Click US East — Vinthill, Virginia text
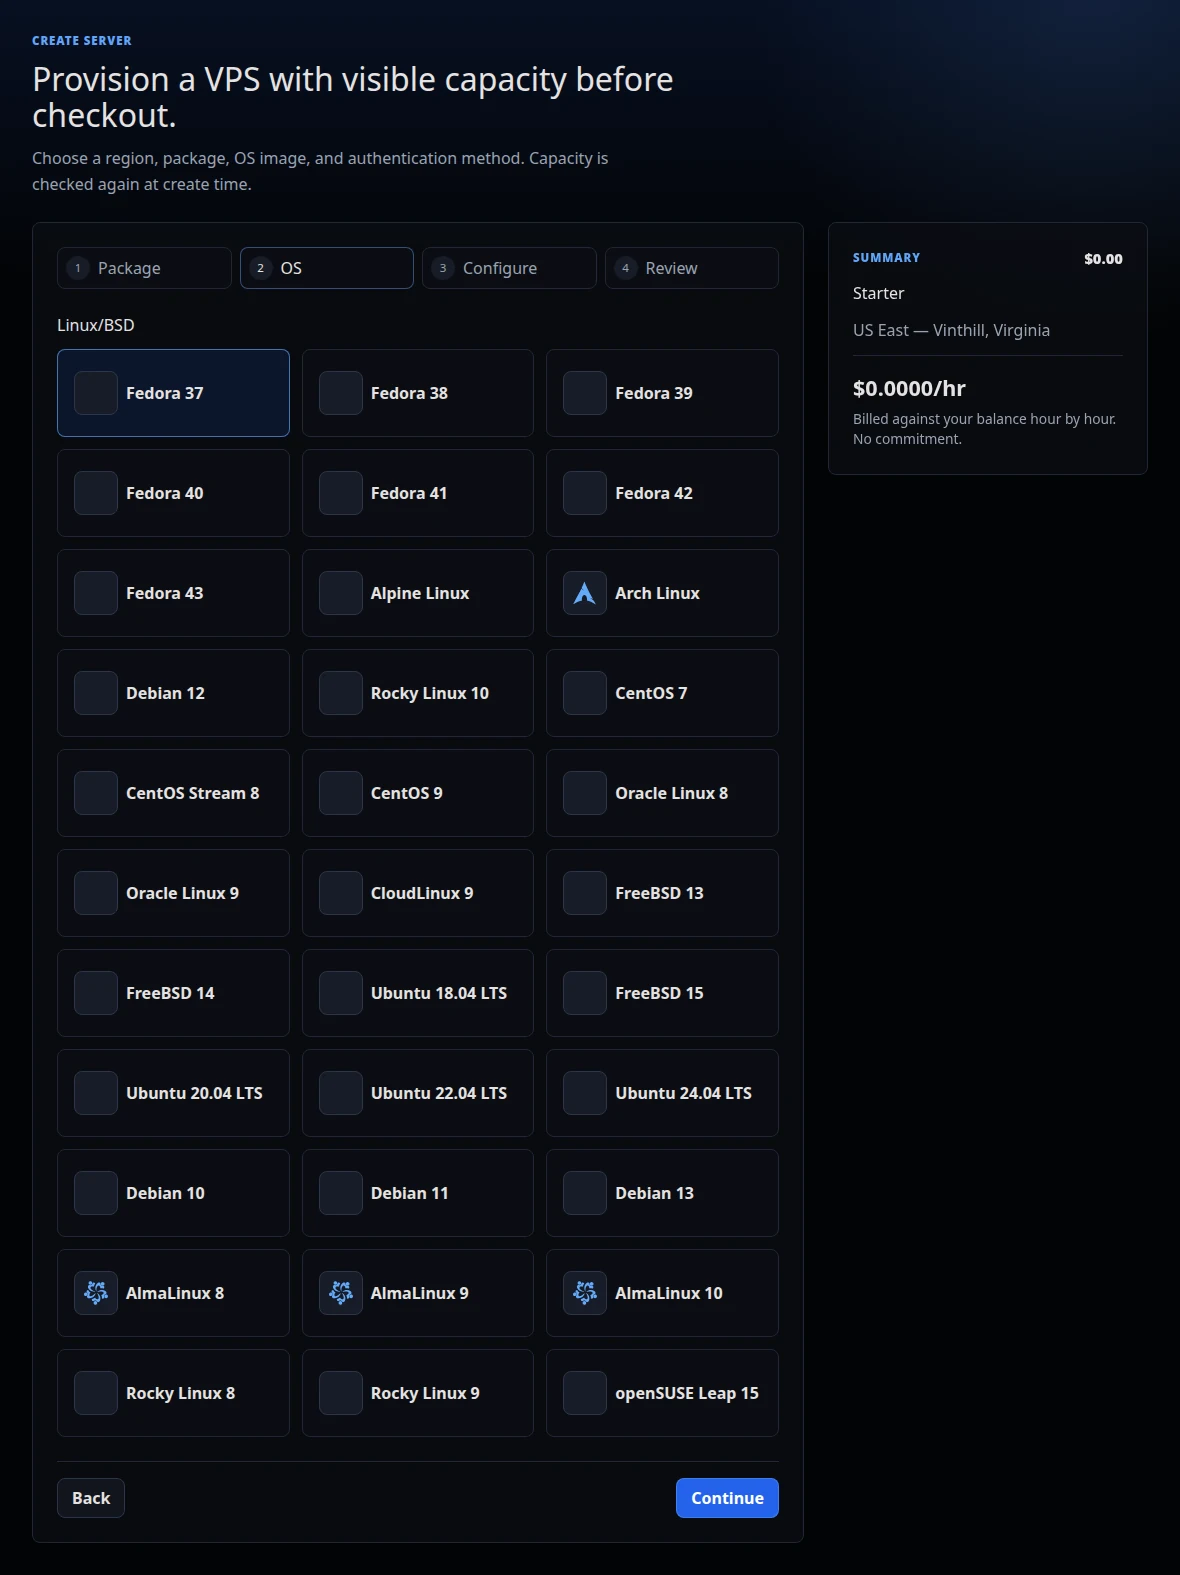This screenshot has width=1180, height=1575. pos(951,330)
